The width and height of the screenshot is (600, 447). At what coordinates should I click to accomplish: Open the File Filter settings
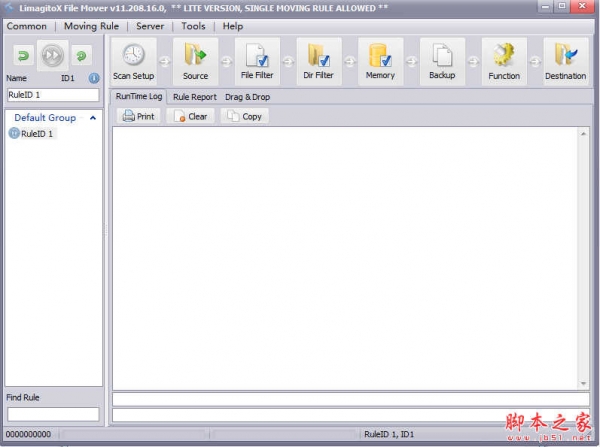(x=257, y=61)
